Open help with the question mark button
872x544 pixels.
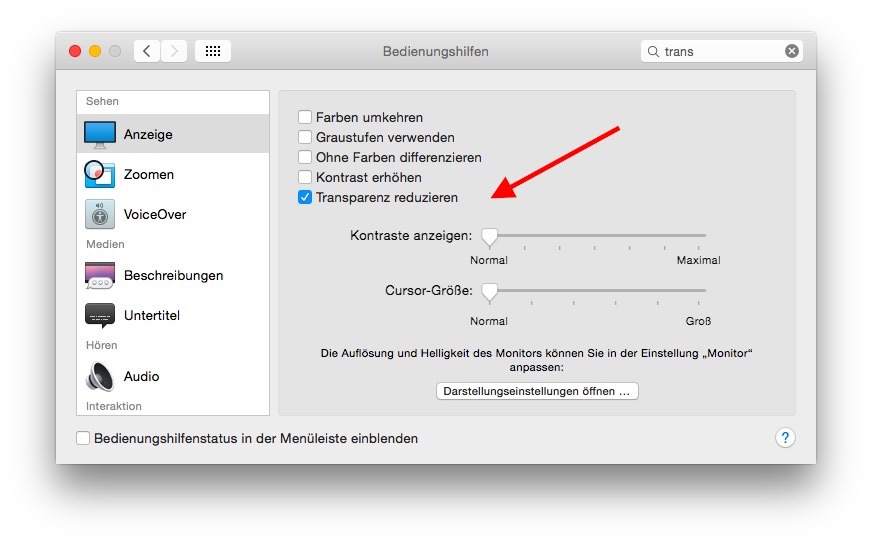tap(785, 438)
